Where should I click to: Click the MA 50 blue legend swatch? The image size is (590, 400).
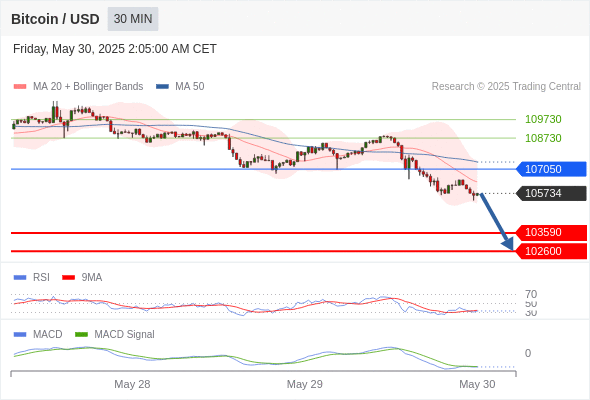(162, 87)
